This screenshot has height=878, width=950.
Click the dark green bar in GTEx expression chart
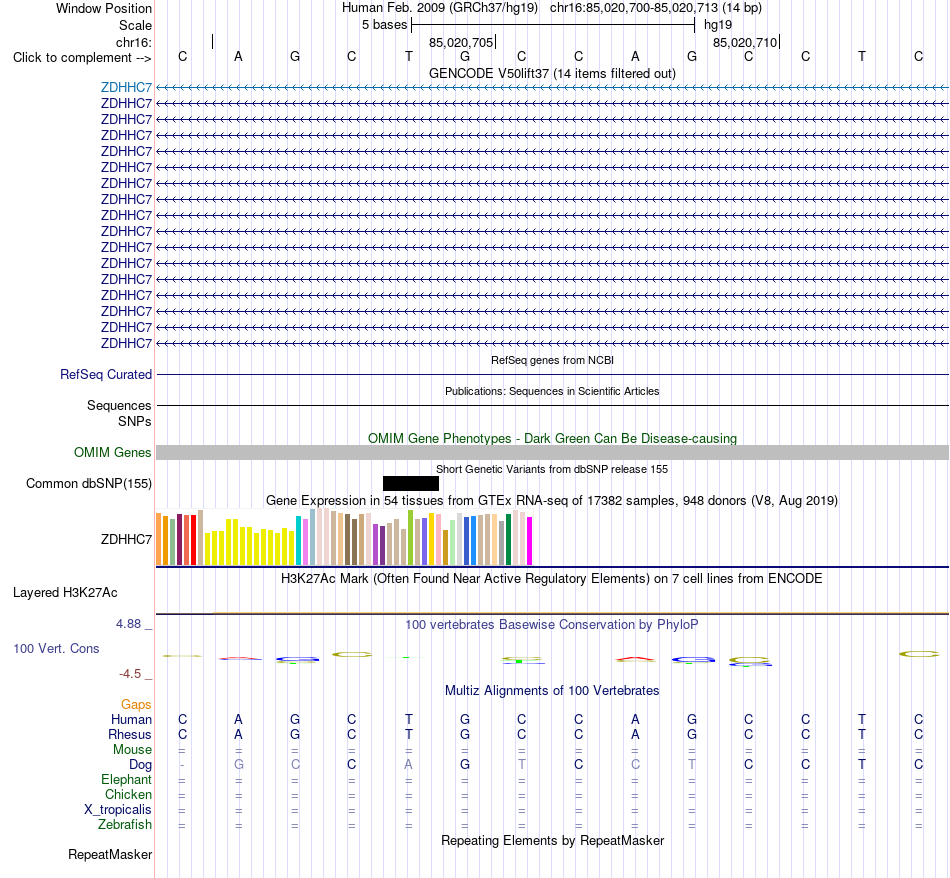click(508, 539)
